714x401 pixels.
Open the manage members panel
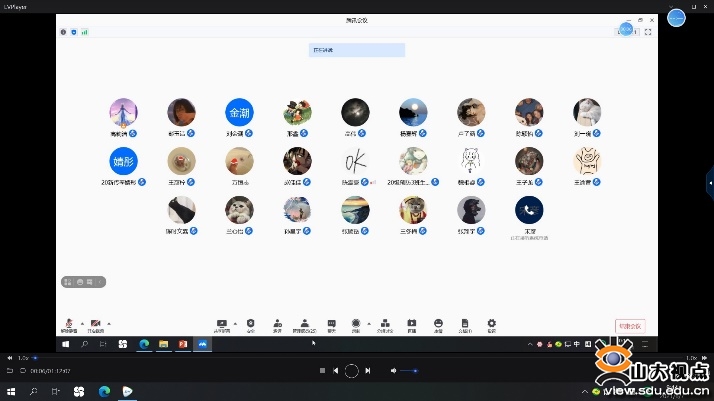[304, 324]
